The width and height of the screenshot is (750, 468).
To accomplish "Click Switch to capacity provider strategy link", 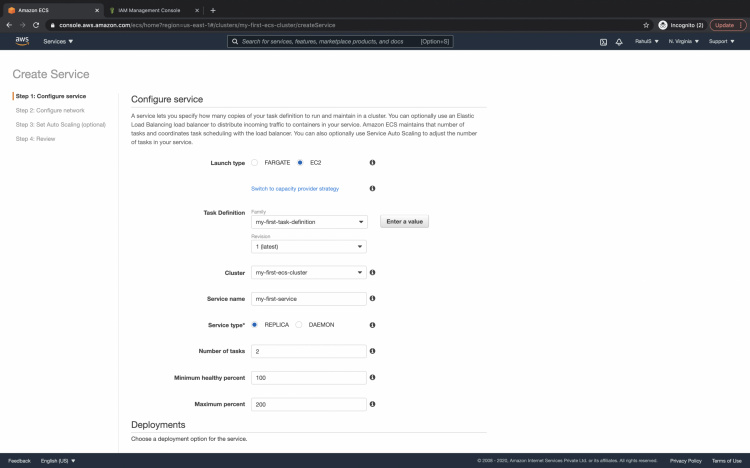I will coord(295,189).
